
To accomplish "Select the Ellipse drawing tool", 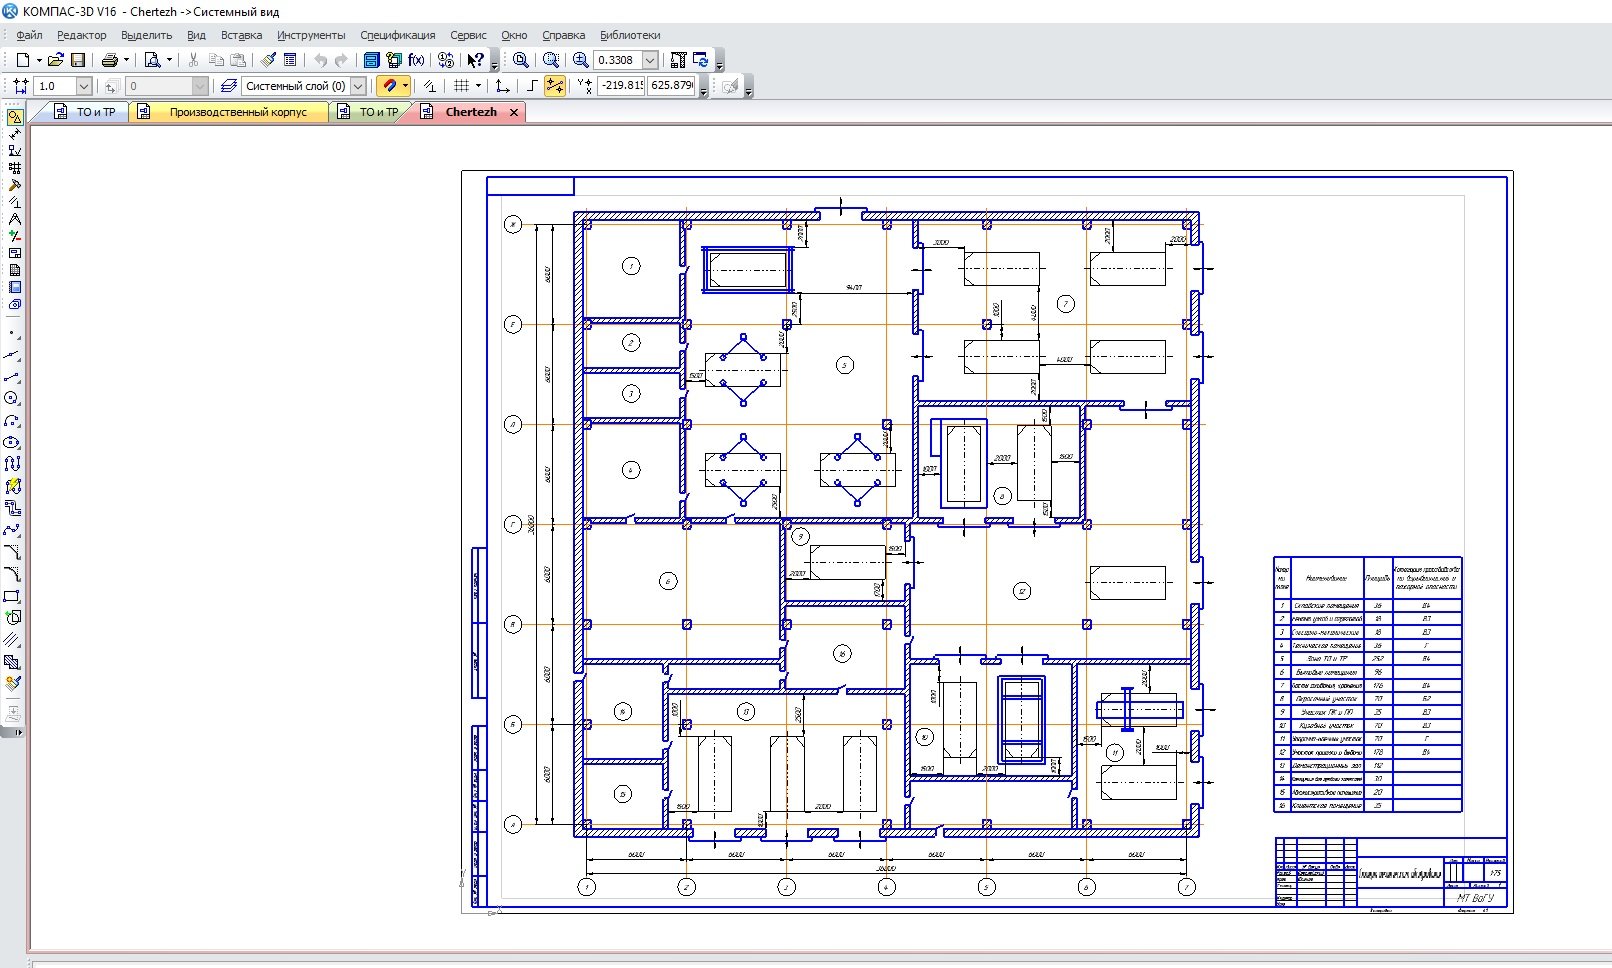I will click(12, 442).
